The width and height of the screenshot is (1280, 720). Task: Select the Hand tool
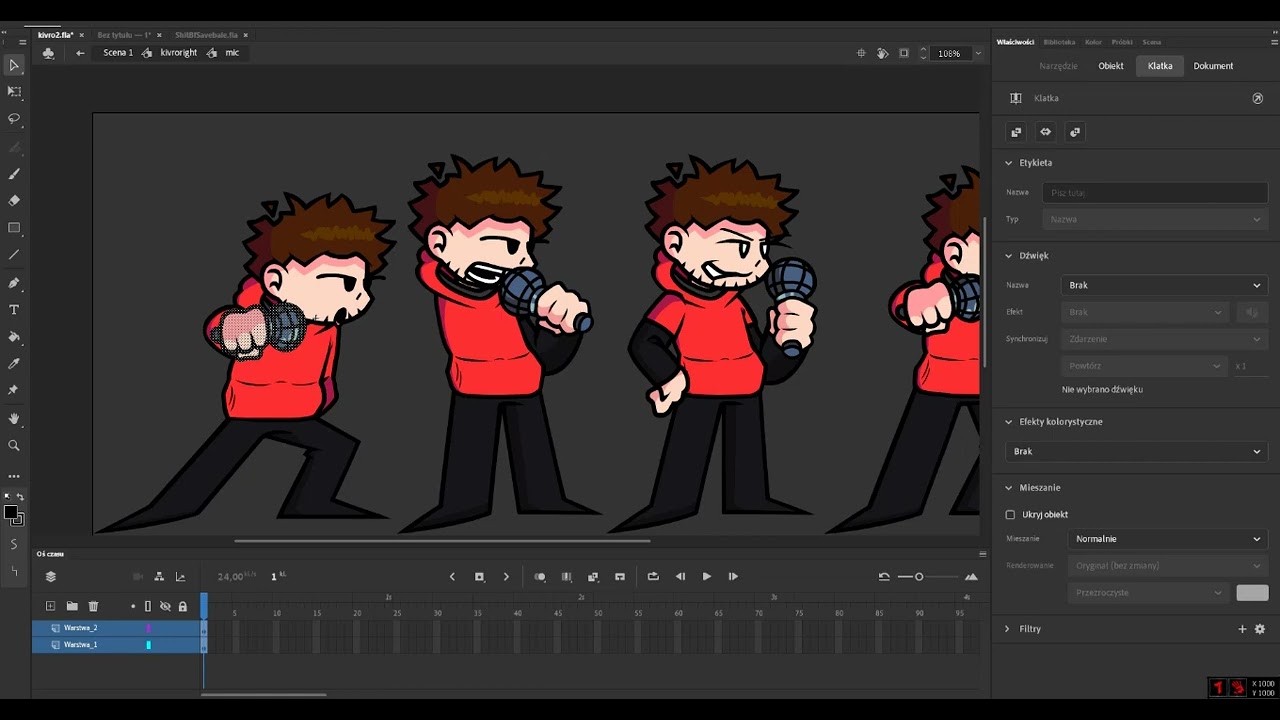coord(14,419)
